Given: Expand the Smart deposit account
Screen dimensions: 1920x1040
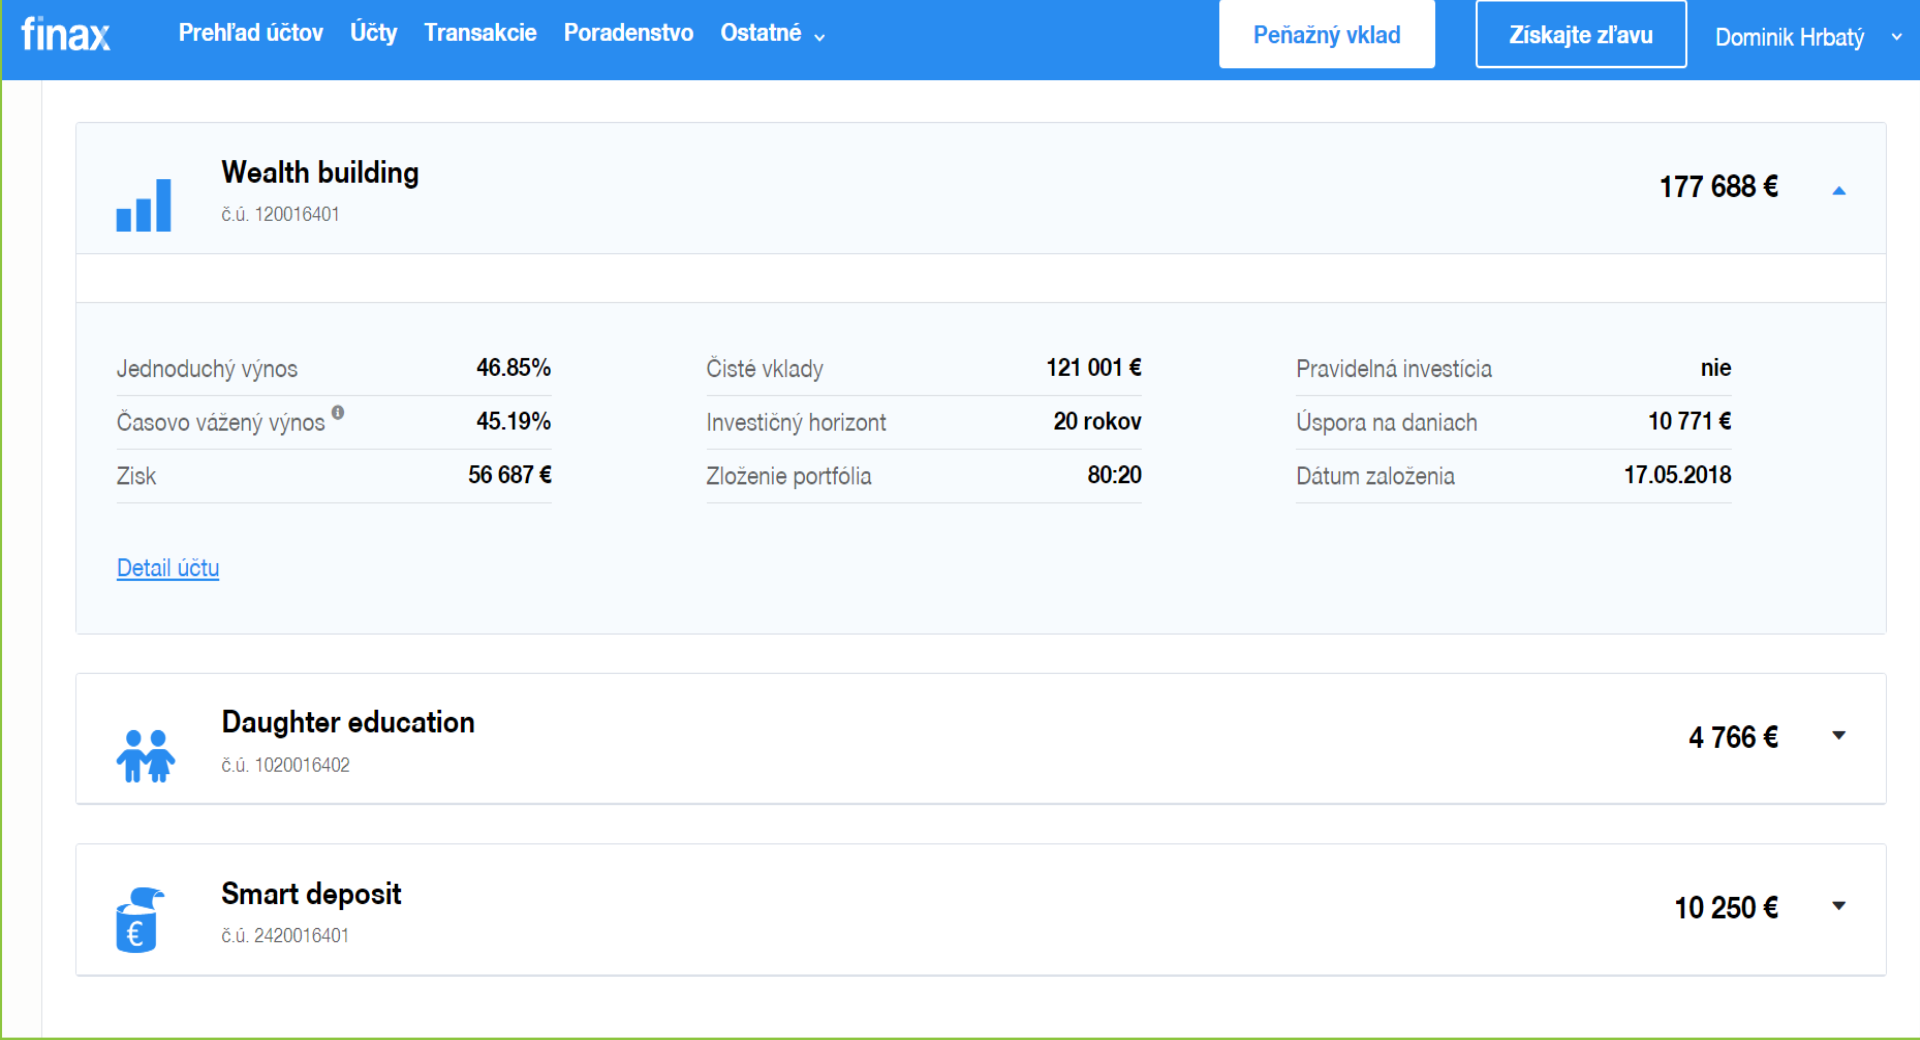Looking at the screenshot, I should tap(1838, 906).
